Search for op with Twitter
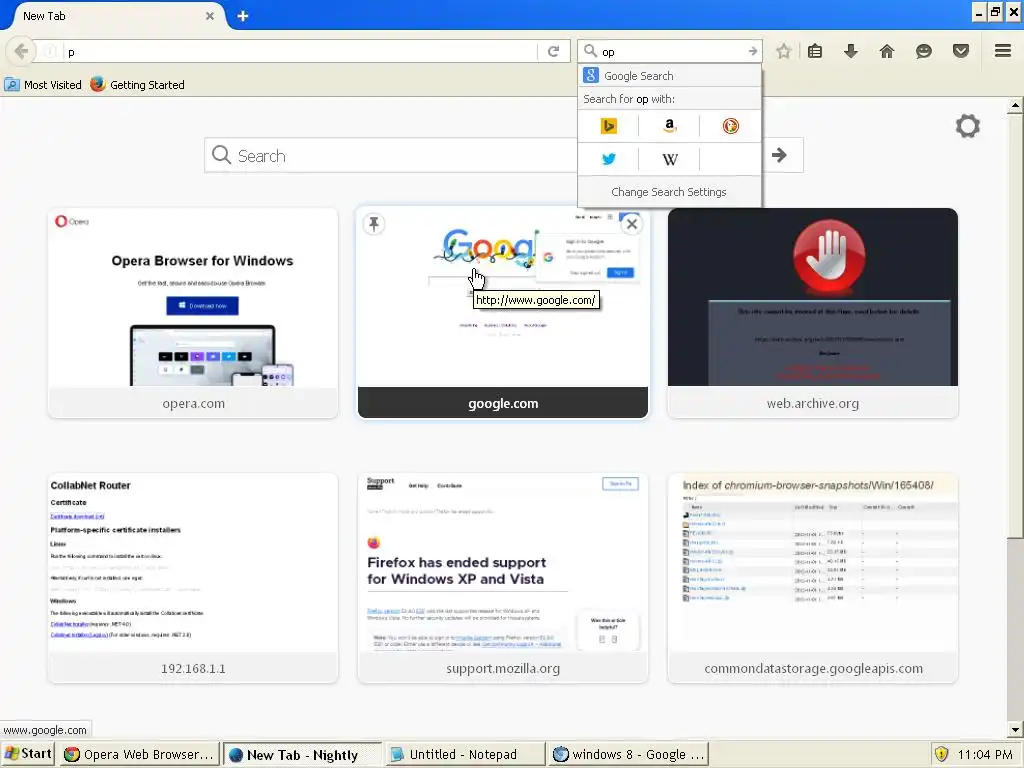Image resolution: width=1024 pixels, height=768 pixels. click(609, 159)
